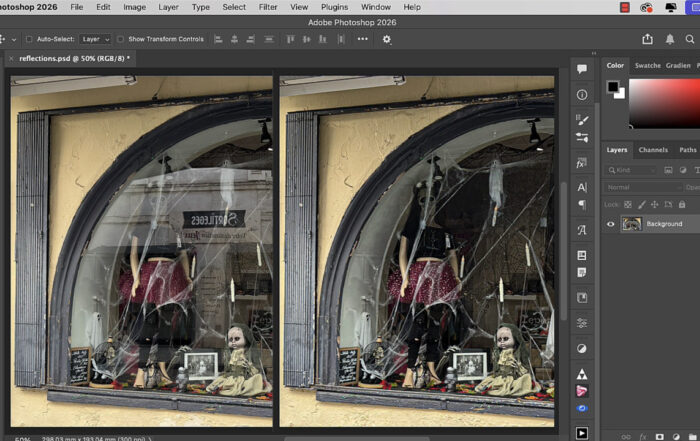Screen dimensions: 700x441
Task: Enable the Auto-Select checkbox
Action: pyautogui.click(x=29, y=39)
